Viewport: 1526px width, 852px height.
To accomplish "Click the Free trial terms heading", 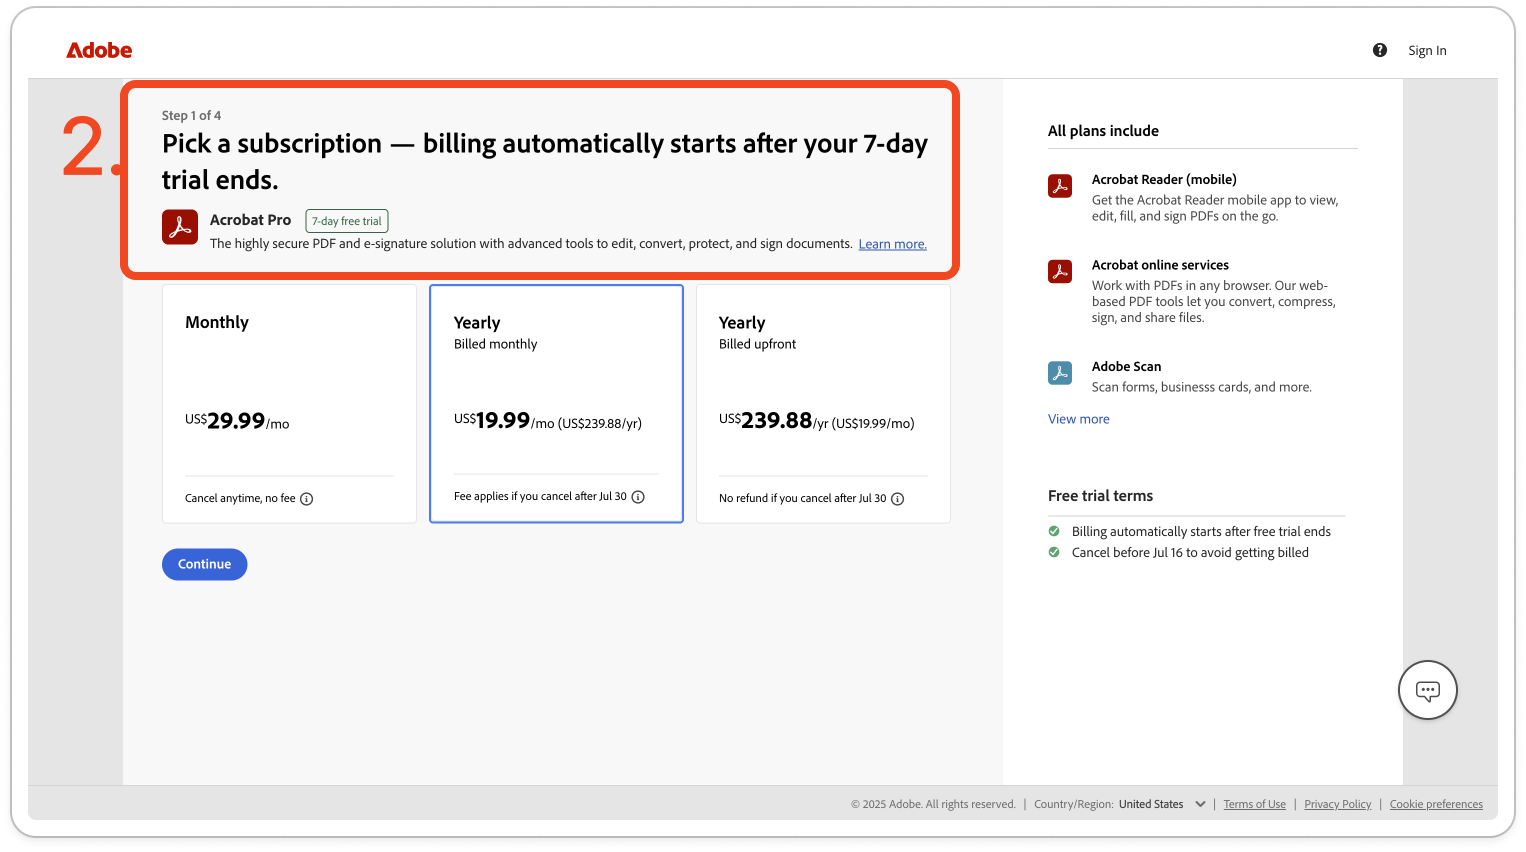I will [1100, 496].
